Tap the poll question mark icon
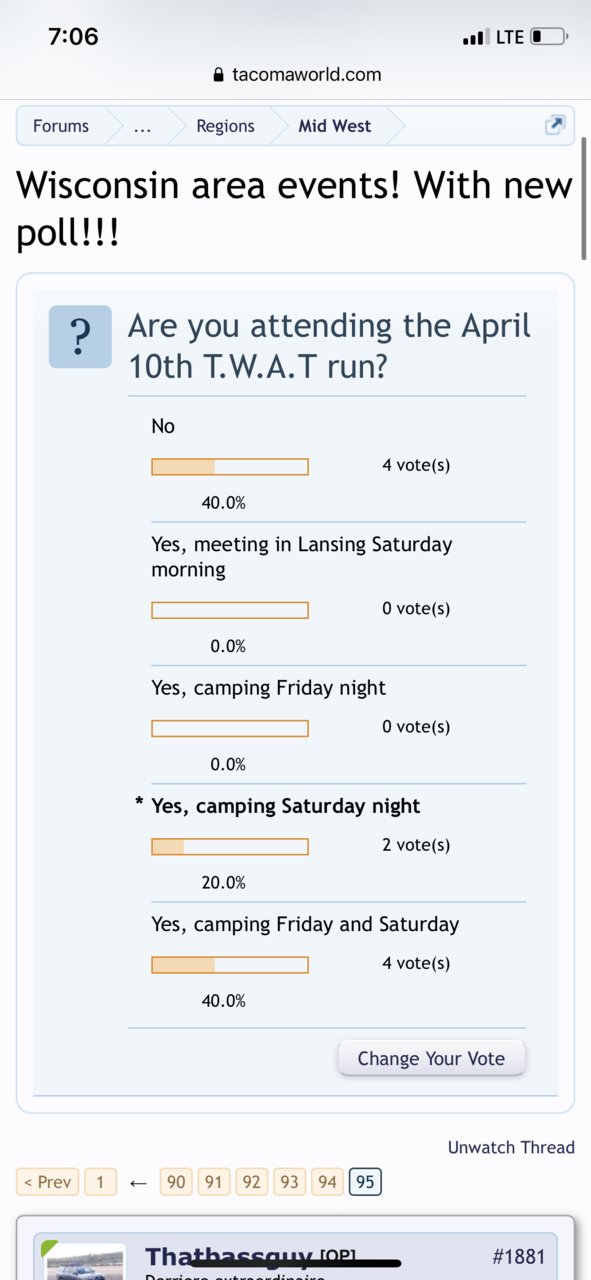The image size is (591, 1280). tap(80, 338)
